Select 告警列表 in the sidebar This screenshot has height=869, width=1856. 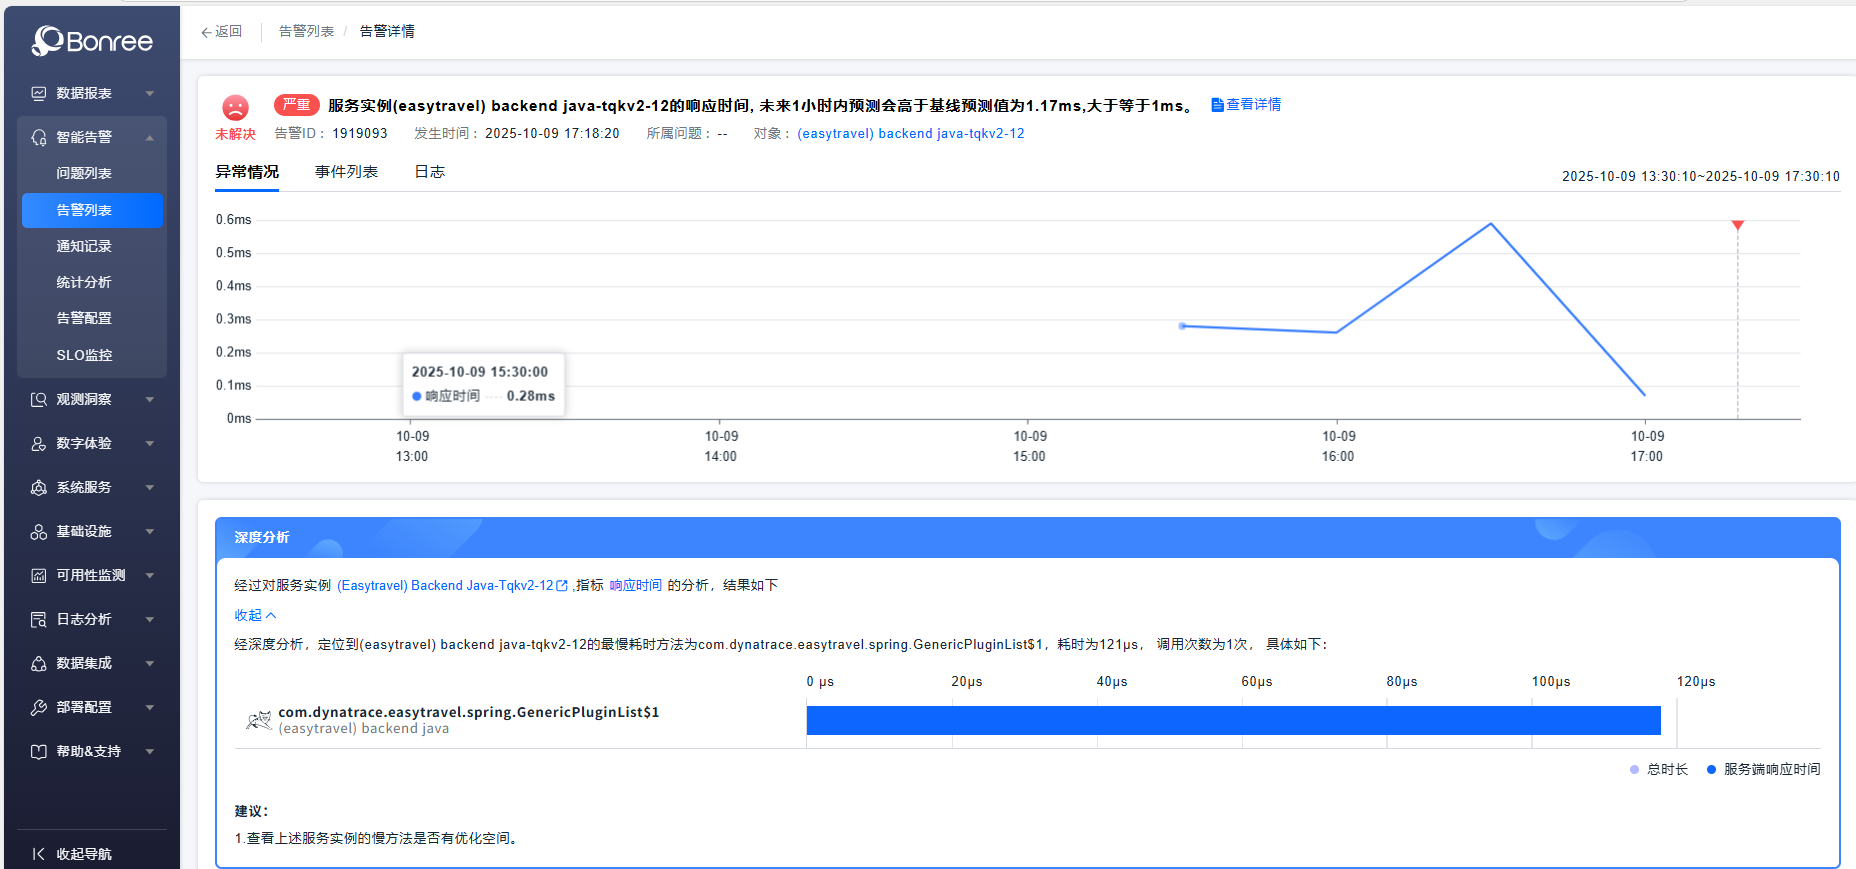point(92,210)
